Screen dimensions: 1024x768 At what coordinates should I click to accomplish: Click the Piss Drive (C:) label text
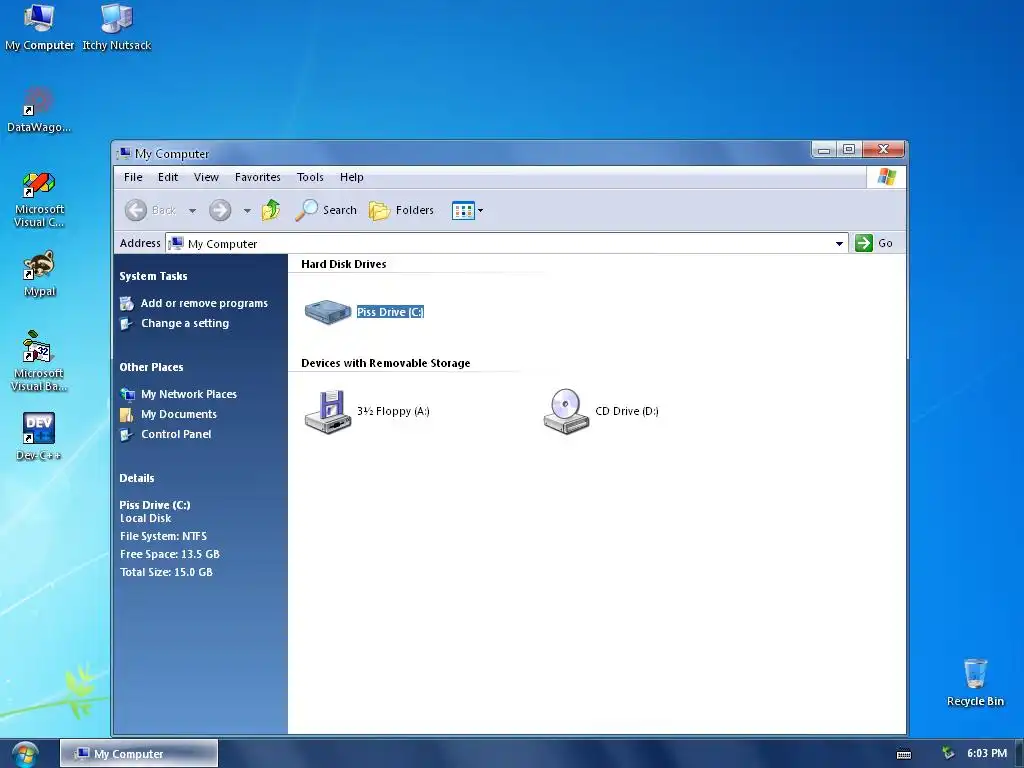click(391, 312)
